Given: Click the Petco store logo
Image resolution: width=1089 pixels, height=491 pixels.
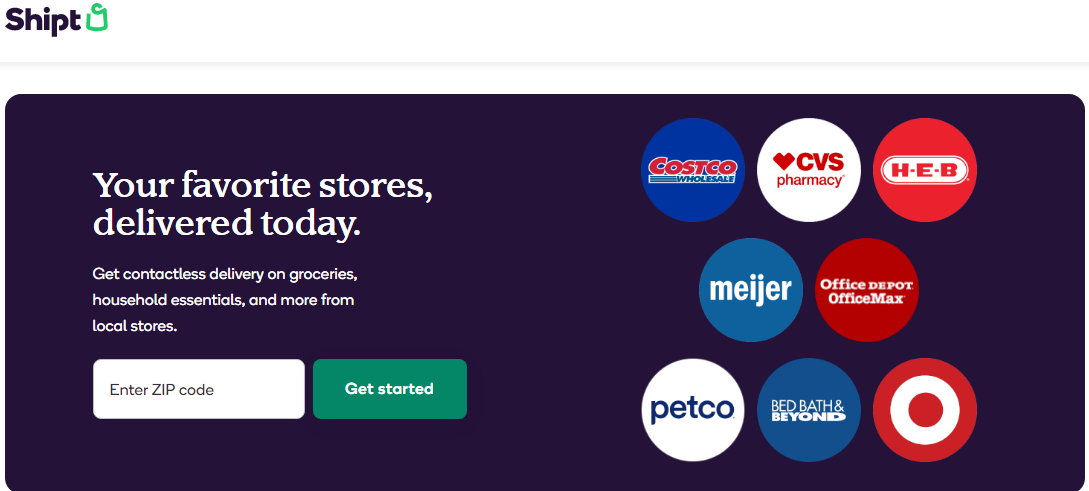Looking at the screenshot, I should pyautogui.click(x=692, y=410).
